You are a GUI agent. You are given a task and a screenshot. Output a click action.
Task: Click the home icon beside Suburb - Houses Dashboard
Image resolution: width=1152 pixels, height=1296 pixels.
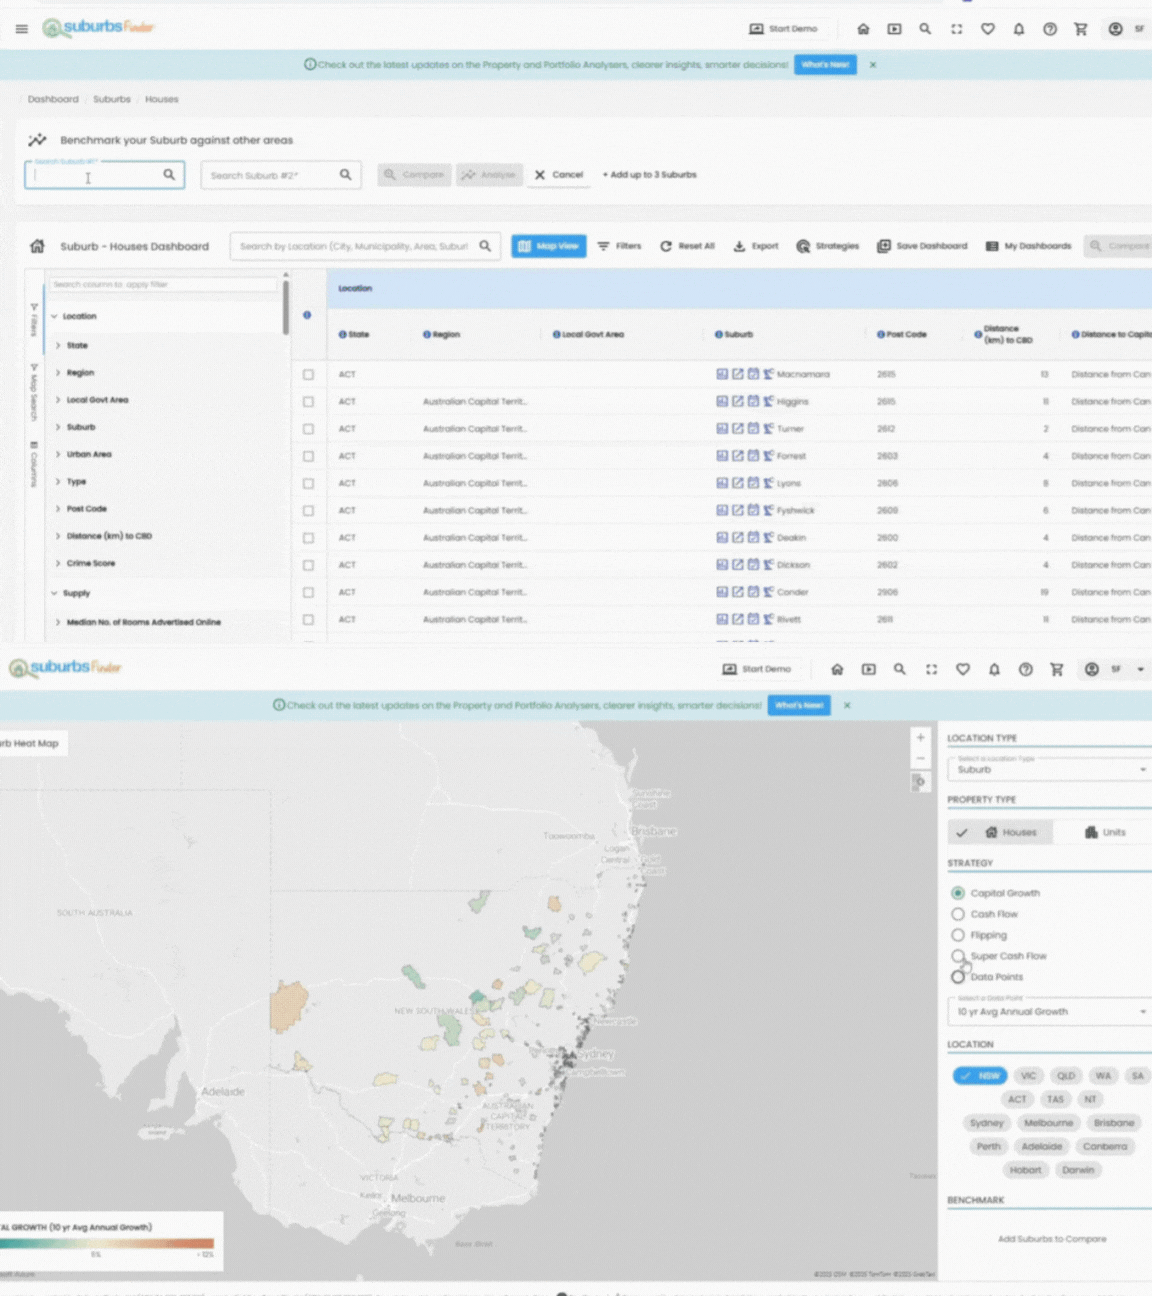point(37,246)
